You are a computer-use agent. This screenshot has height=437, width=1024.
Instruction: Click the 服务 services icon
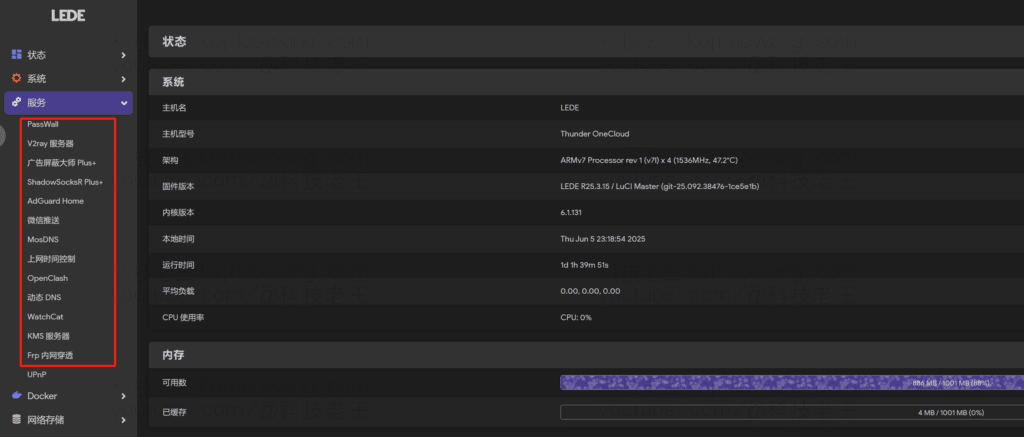(x=17, y=103)
